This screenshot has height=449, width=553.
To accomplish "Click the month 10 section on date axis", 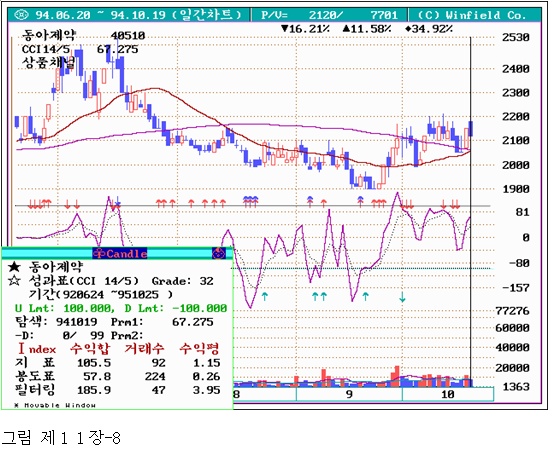I will [448, 394].
